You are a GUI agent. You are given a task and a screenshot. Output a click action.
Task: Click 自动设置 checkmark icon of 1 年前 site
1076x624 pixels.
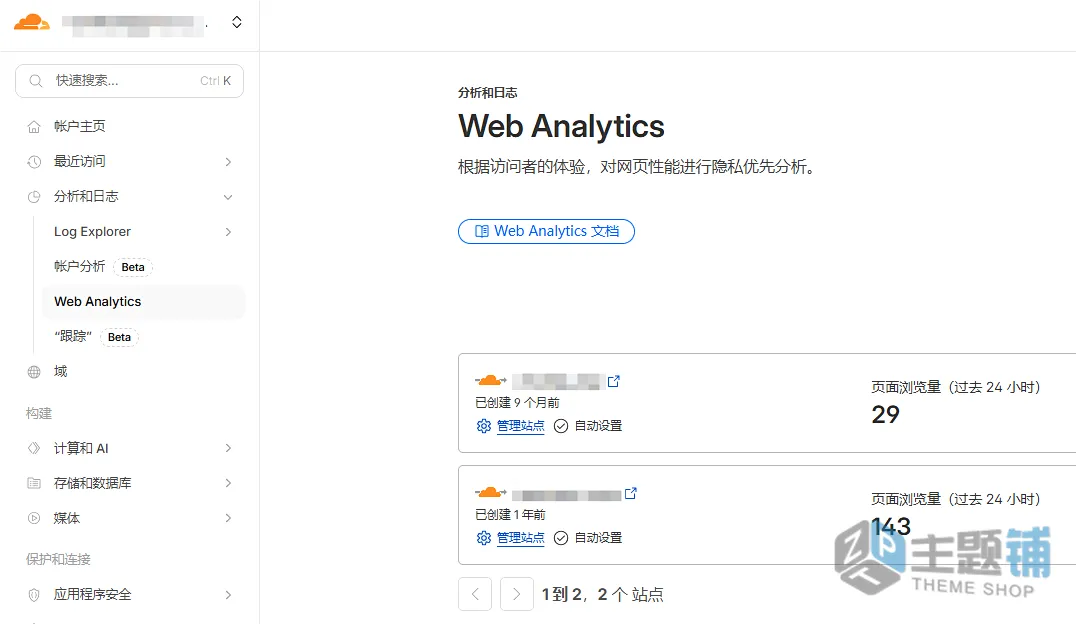(561, 538)
